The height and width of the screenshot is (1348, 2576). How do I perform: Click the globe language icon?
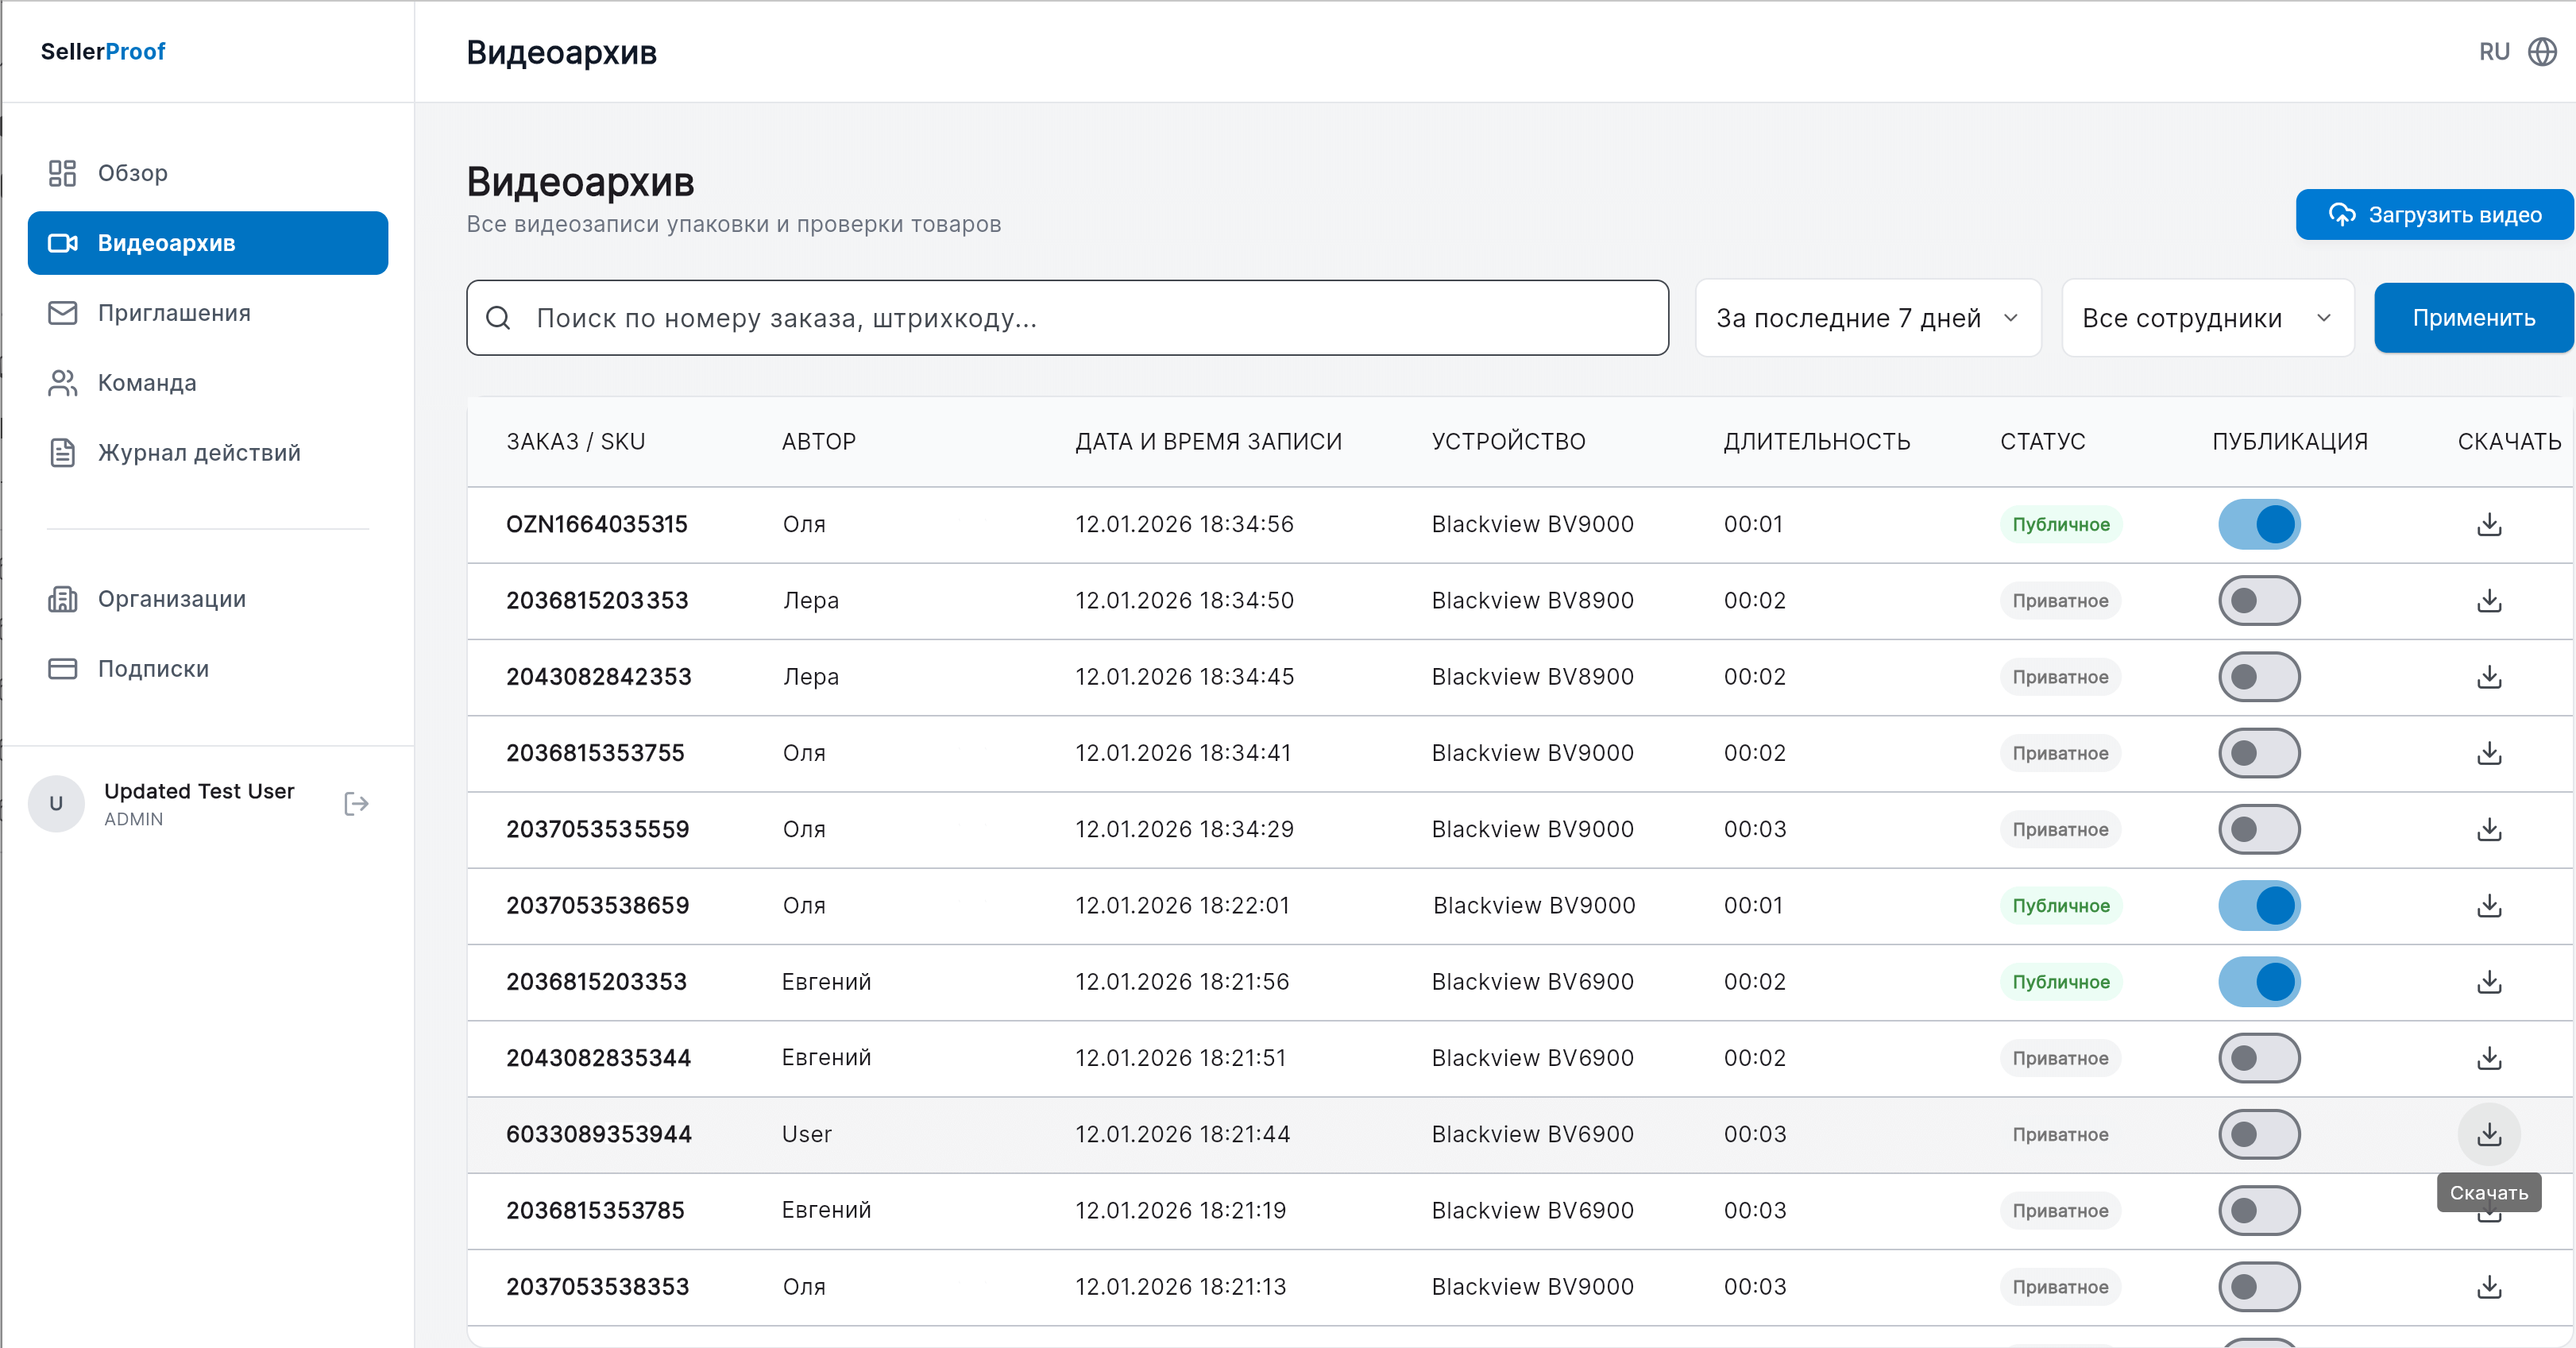2542,52
